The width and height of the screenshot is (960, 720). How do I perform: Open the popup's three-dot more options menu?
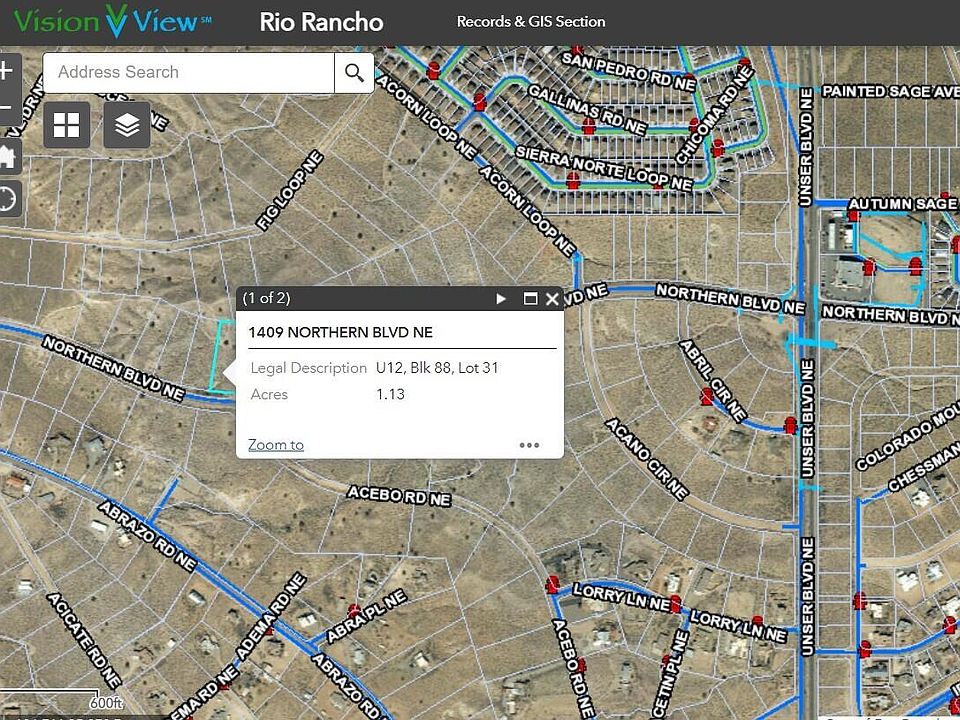coord(529,446)
